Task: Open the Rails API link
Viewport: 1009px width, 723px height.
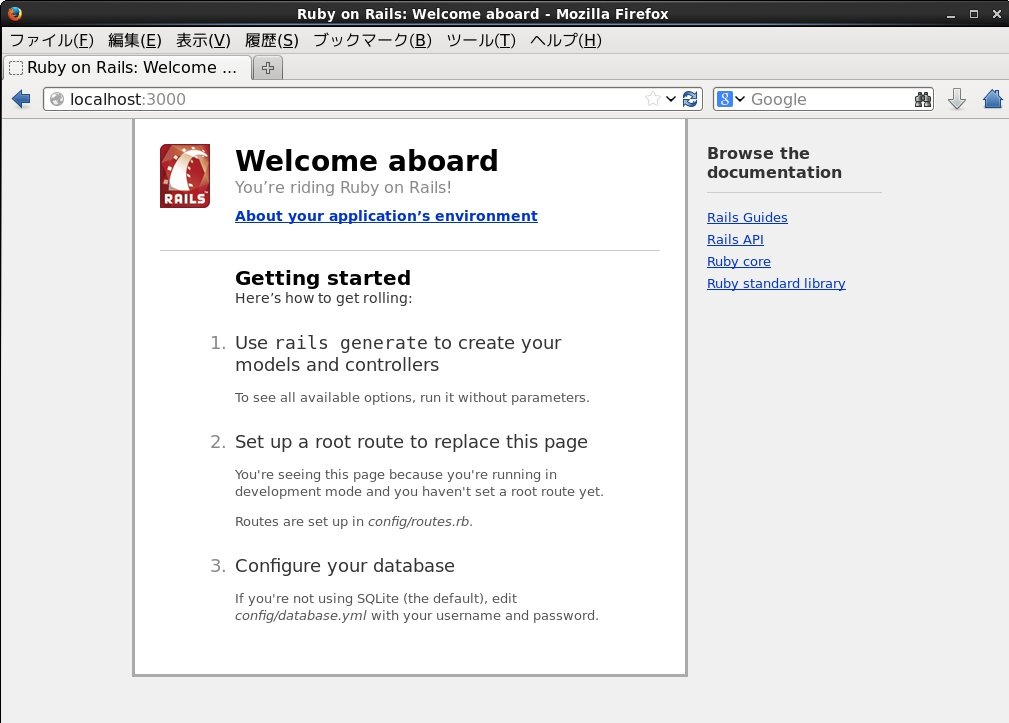Action: point(735,239)
